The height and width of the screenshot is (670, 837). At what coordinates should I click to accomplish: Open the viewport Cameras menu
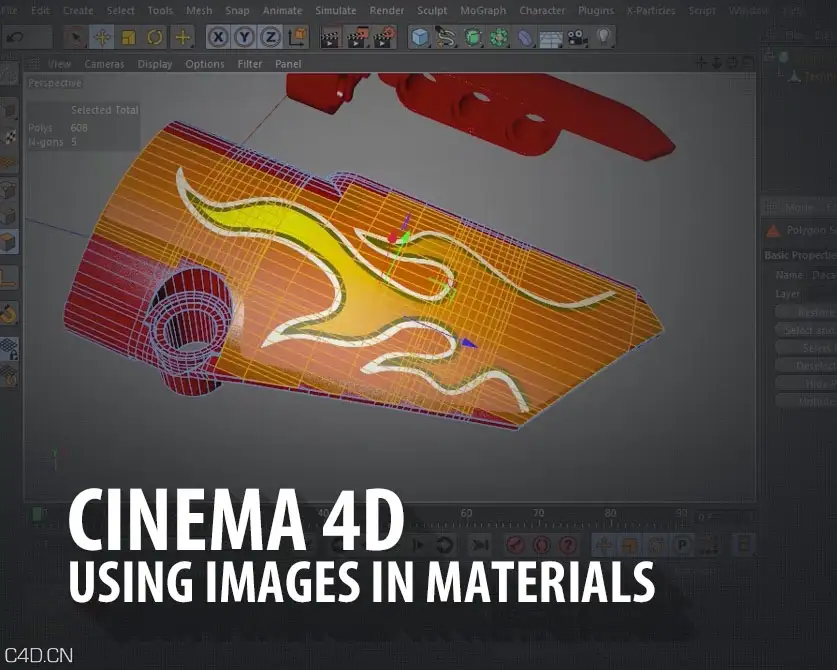pos(104,64)
